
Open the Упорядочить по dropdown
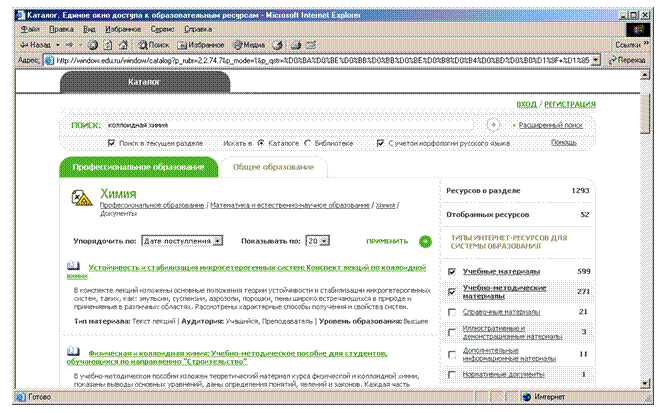(x=182, y=241)
